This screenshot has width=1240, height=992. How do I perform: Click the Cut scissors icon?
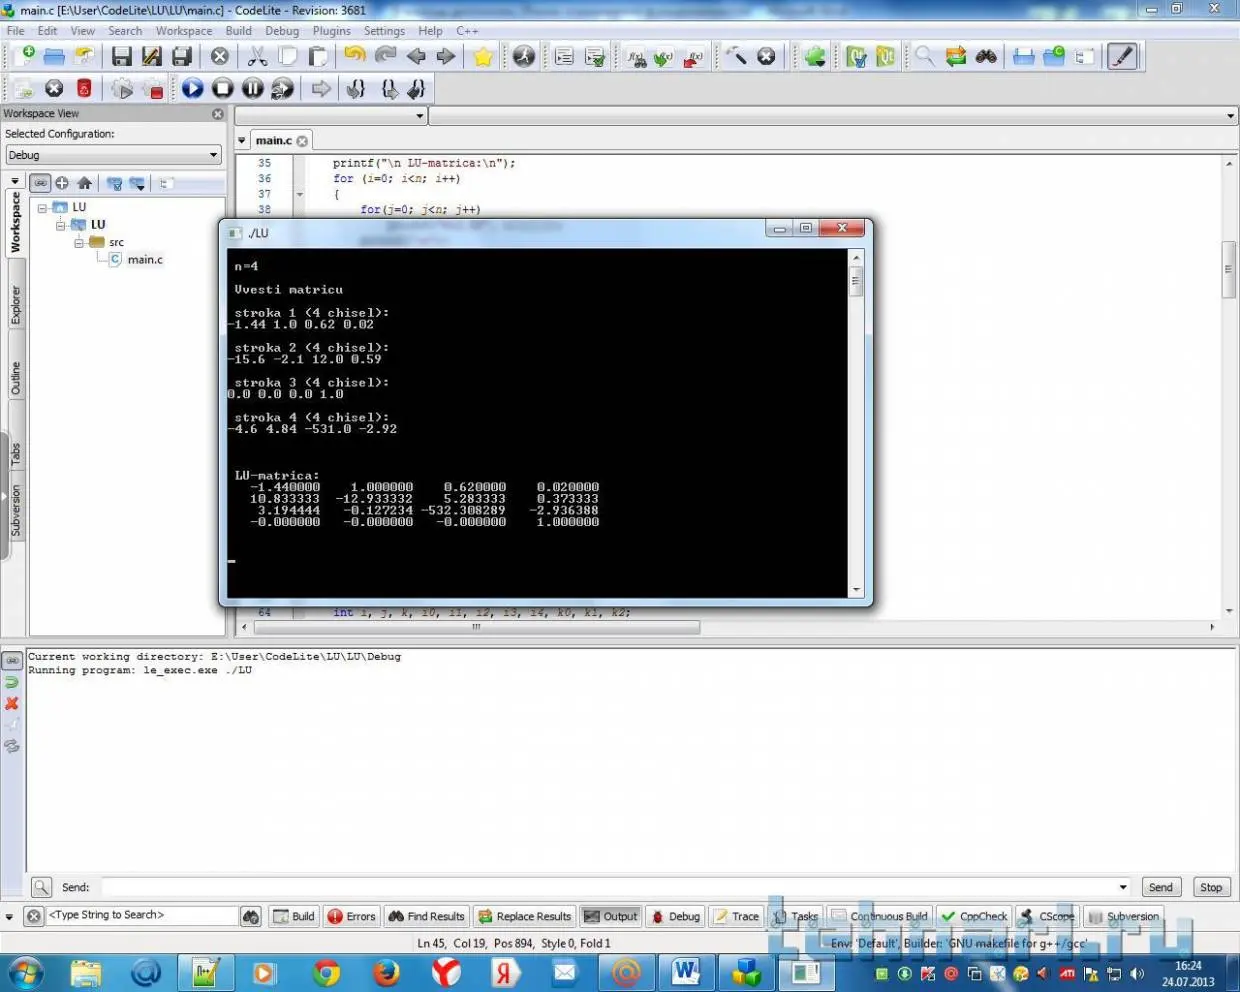pyautogui.click(x=257, y=57)
